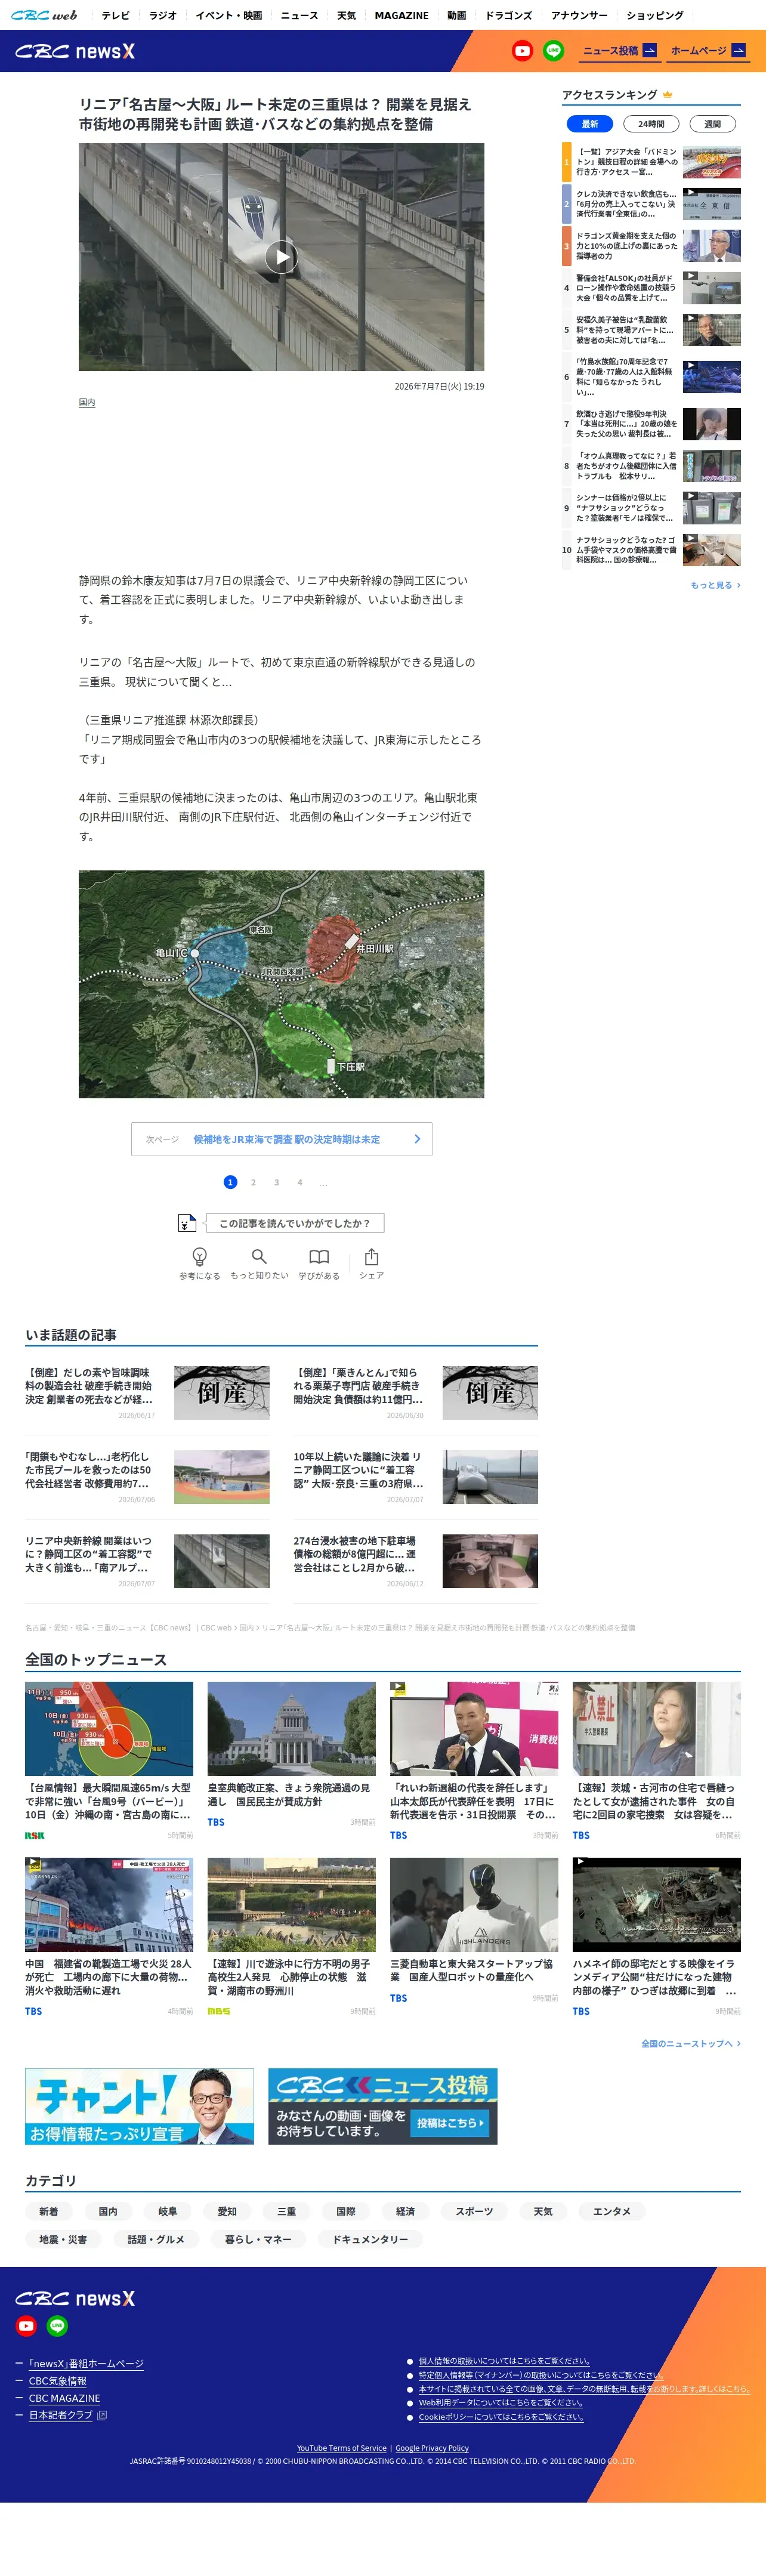Go to next page 候補地をJR東海で調査
This screenshot has width=766, height=2576.
(281, 1139)
